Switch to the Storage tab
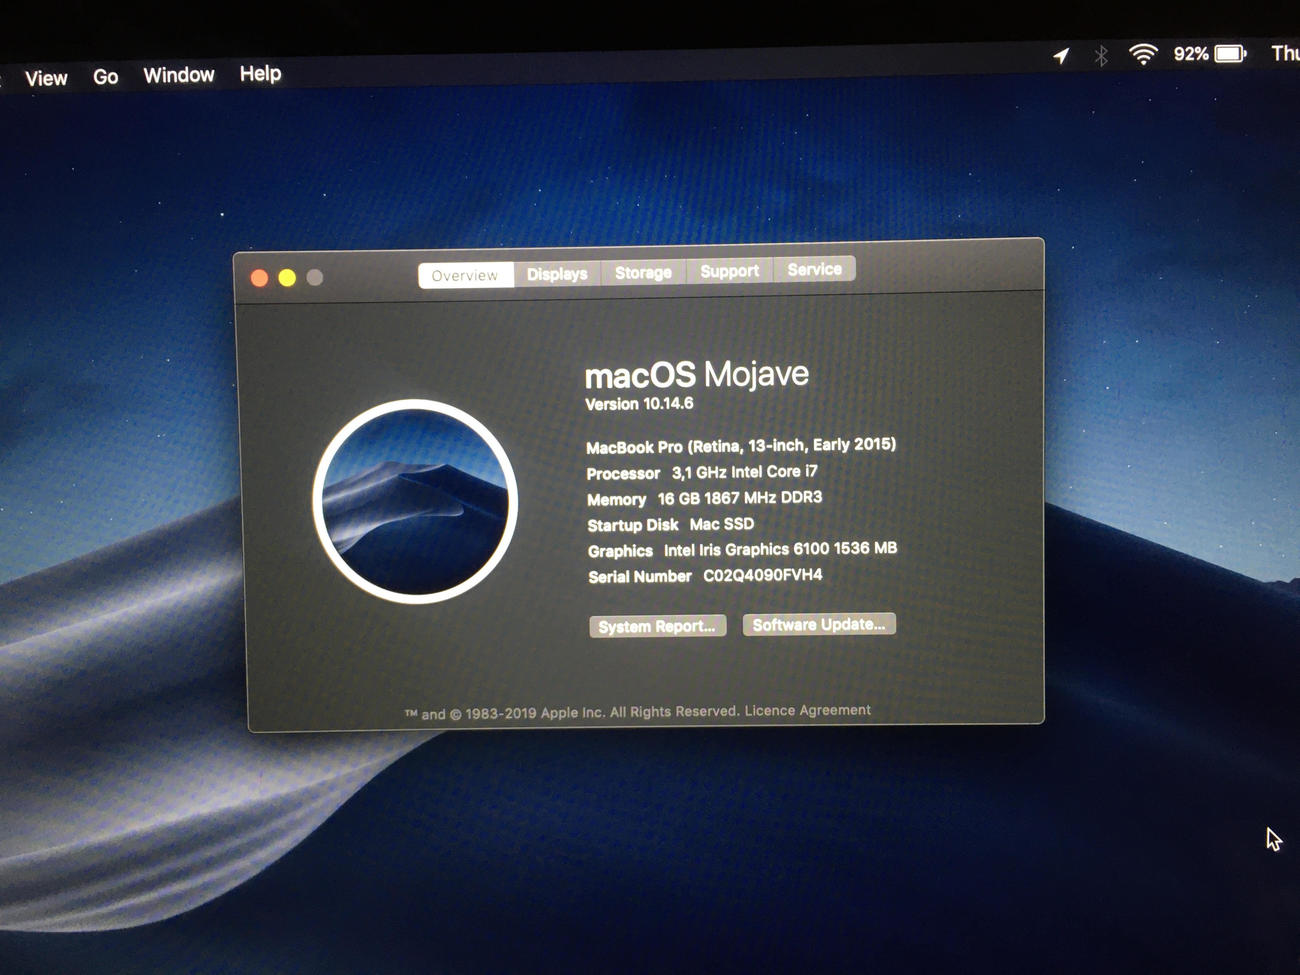1300x975 pixels. pyautogui.click(x=643, y=272)
